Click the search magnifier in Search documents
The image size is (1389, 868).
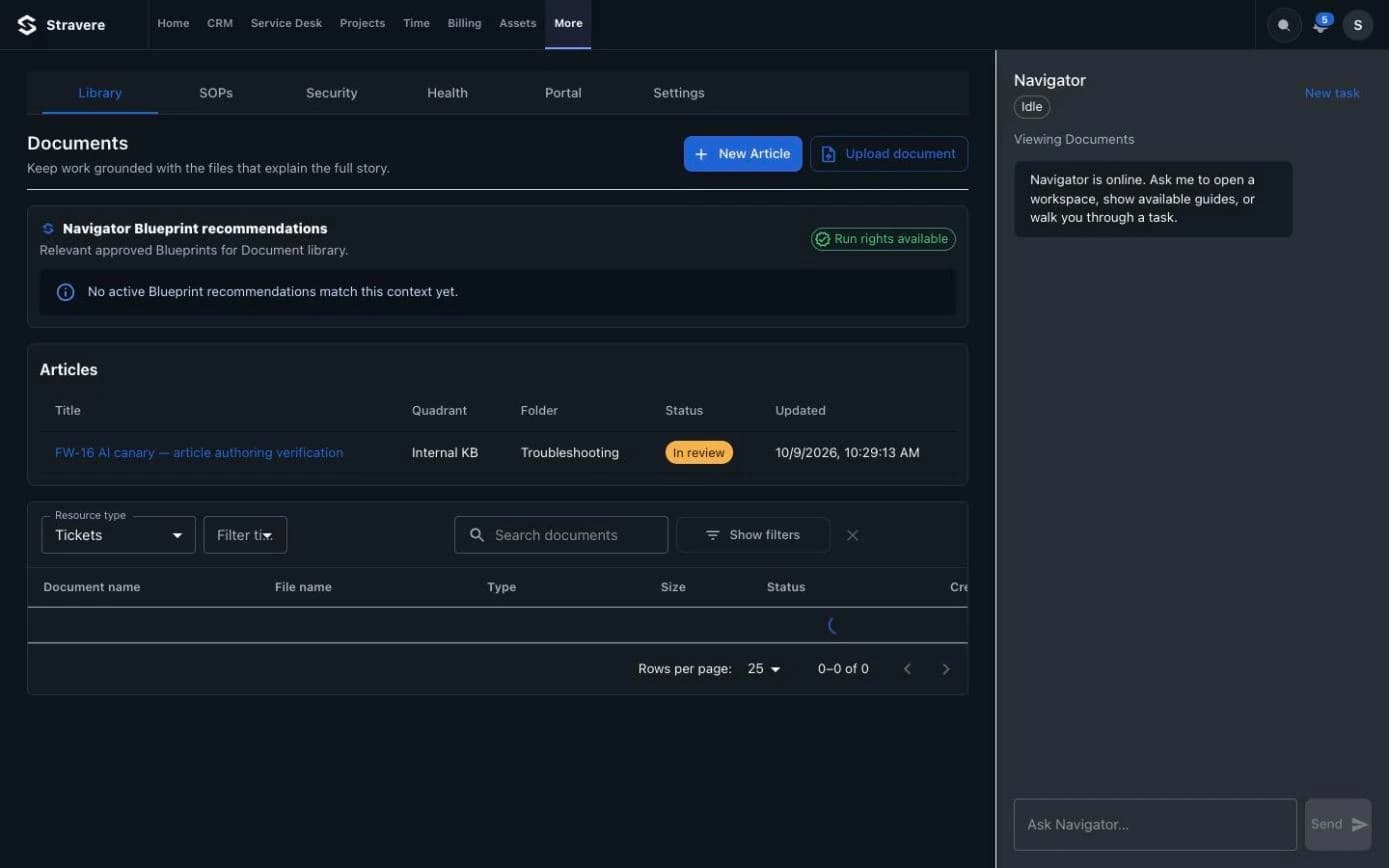click(x=477, y=535)
